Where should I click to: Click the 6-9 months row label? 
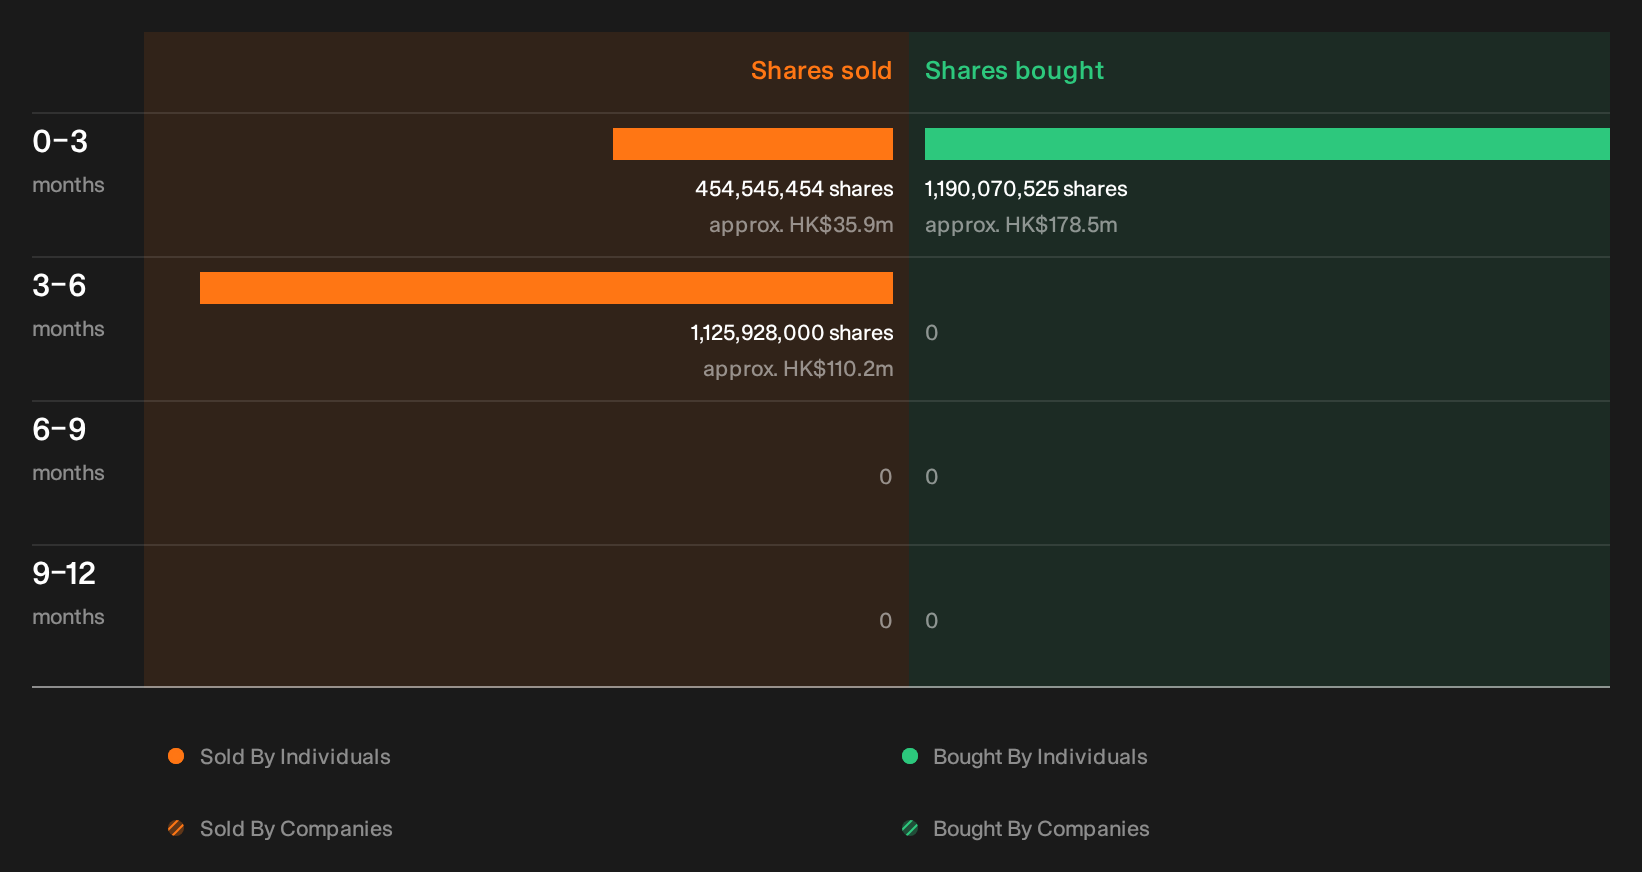pyautogui.click(x=68, y=449)
